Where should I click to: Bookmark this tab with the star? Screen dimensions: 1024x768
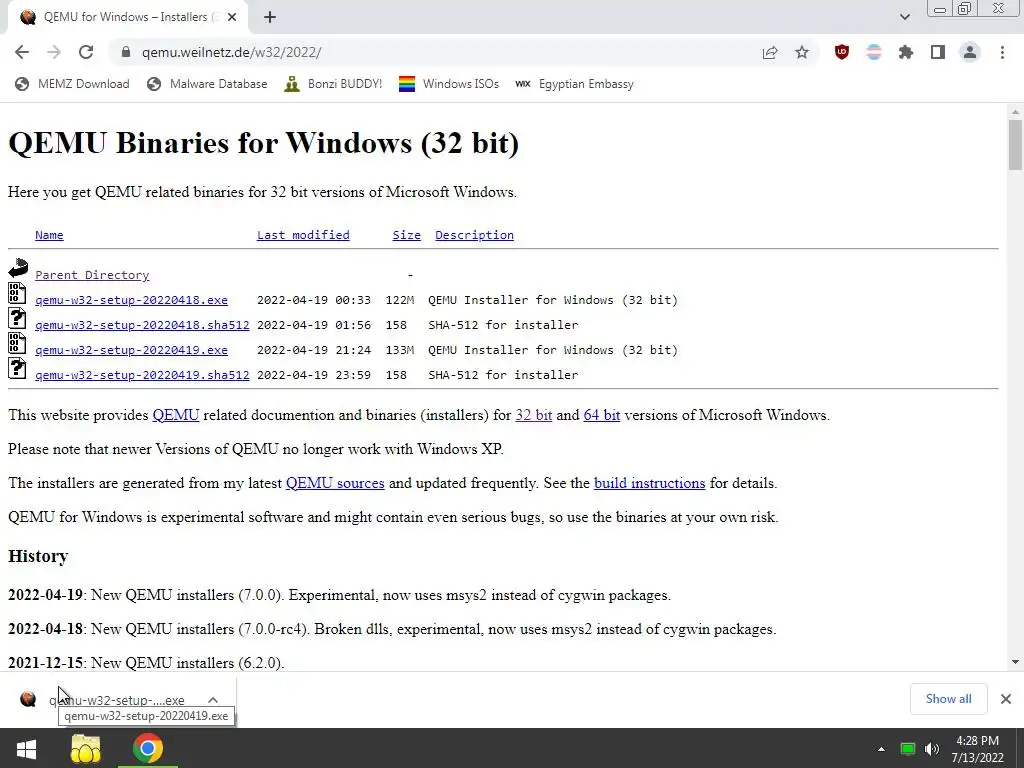click(x=802, y=52)
